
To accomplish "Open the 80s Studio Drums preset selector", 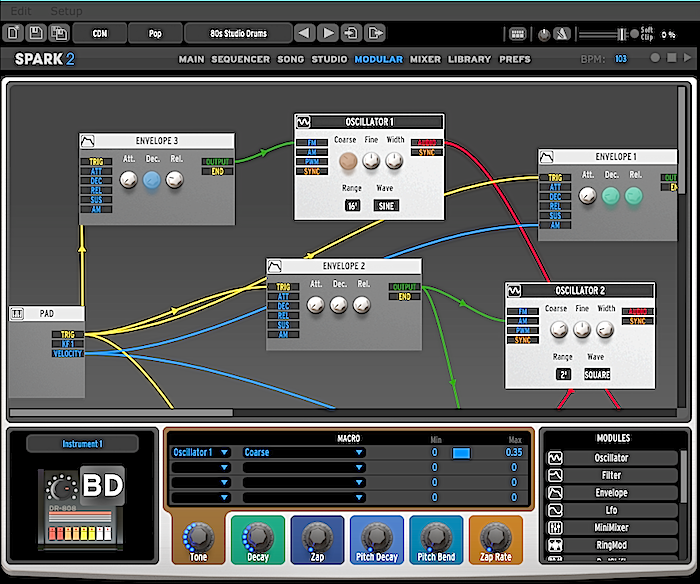I will click(238, 33).
